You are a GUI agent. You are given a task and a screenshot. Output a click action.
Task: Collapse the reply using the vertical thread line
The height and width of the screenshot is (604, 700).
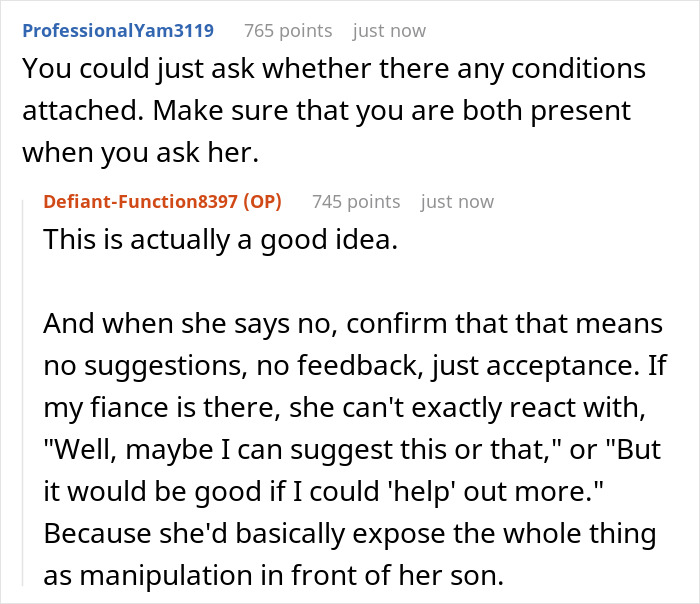[24, 400]
